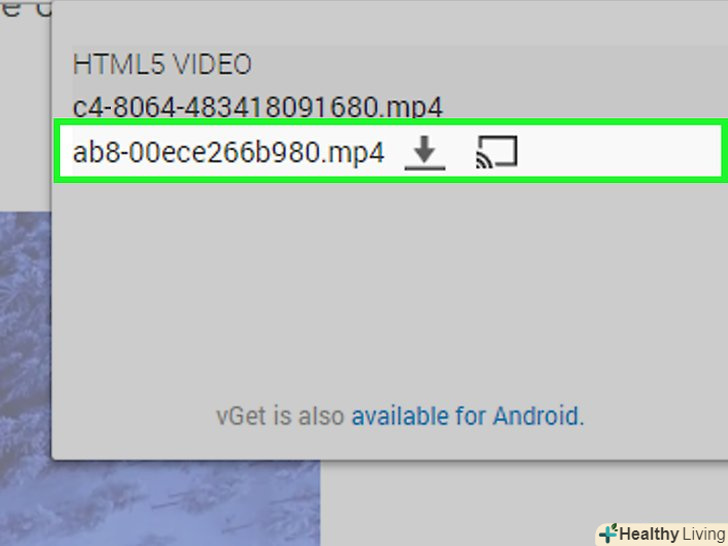
Task: Click the word 'Android' in the blue link
Action: click(535, 416)
